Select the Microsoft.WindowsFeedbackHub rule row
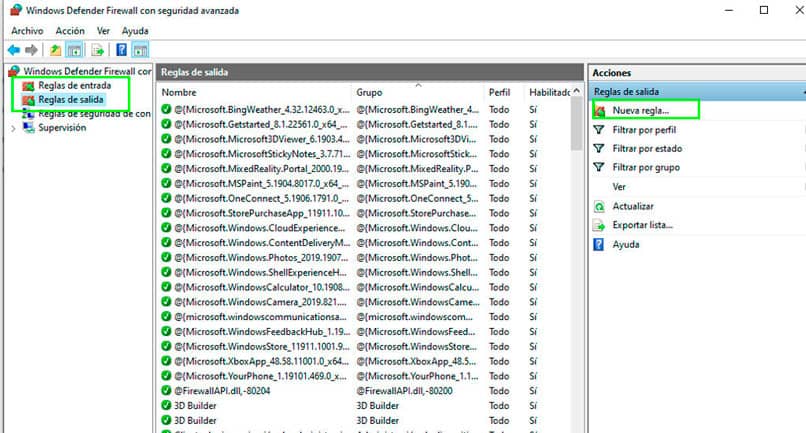The height and width of the screenshot is (433, 806). (365, 332)
